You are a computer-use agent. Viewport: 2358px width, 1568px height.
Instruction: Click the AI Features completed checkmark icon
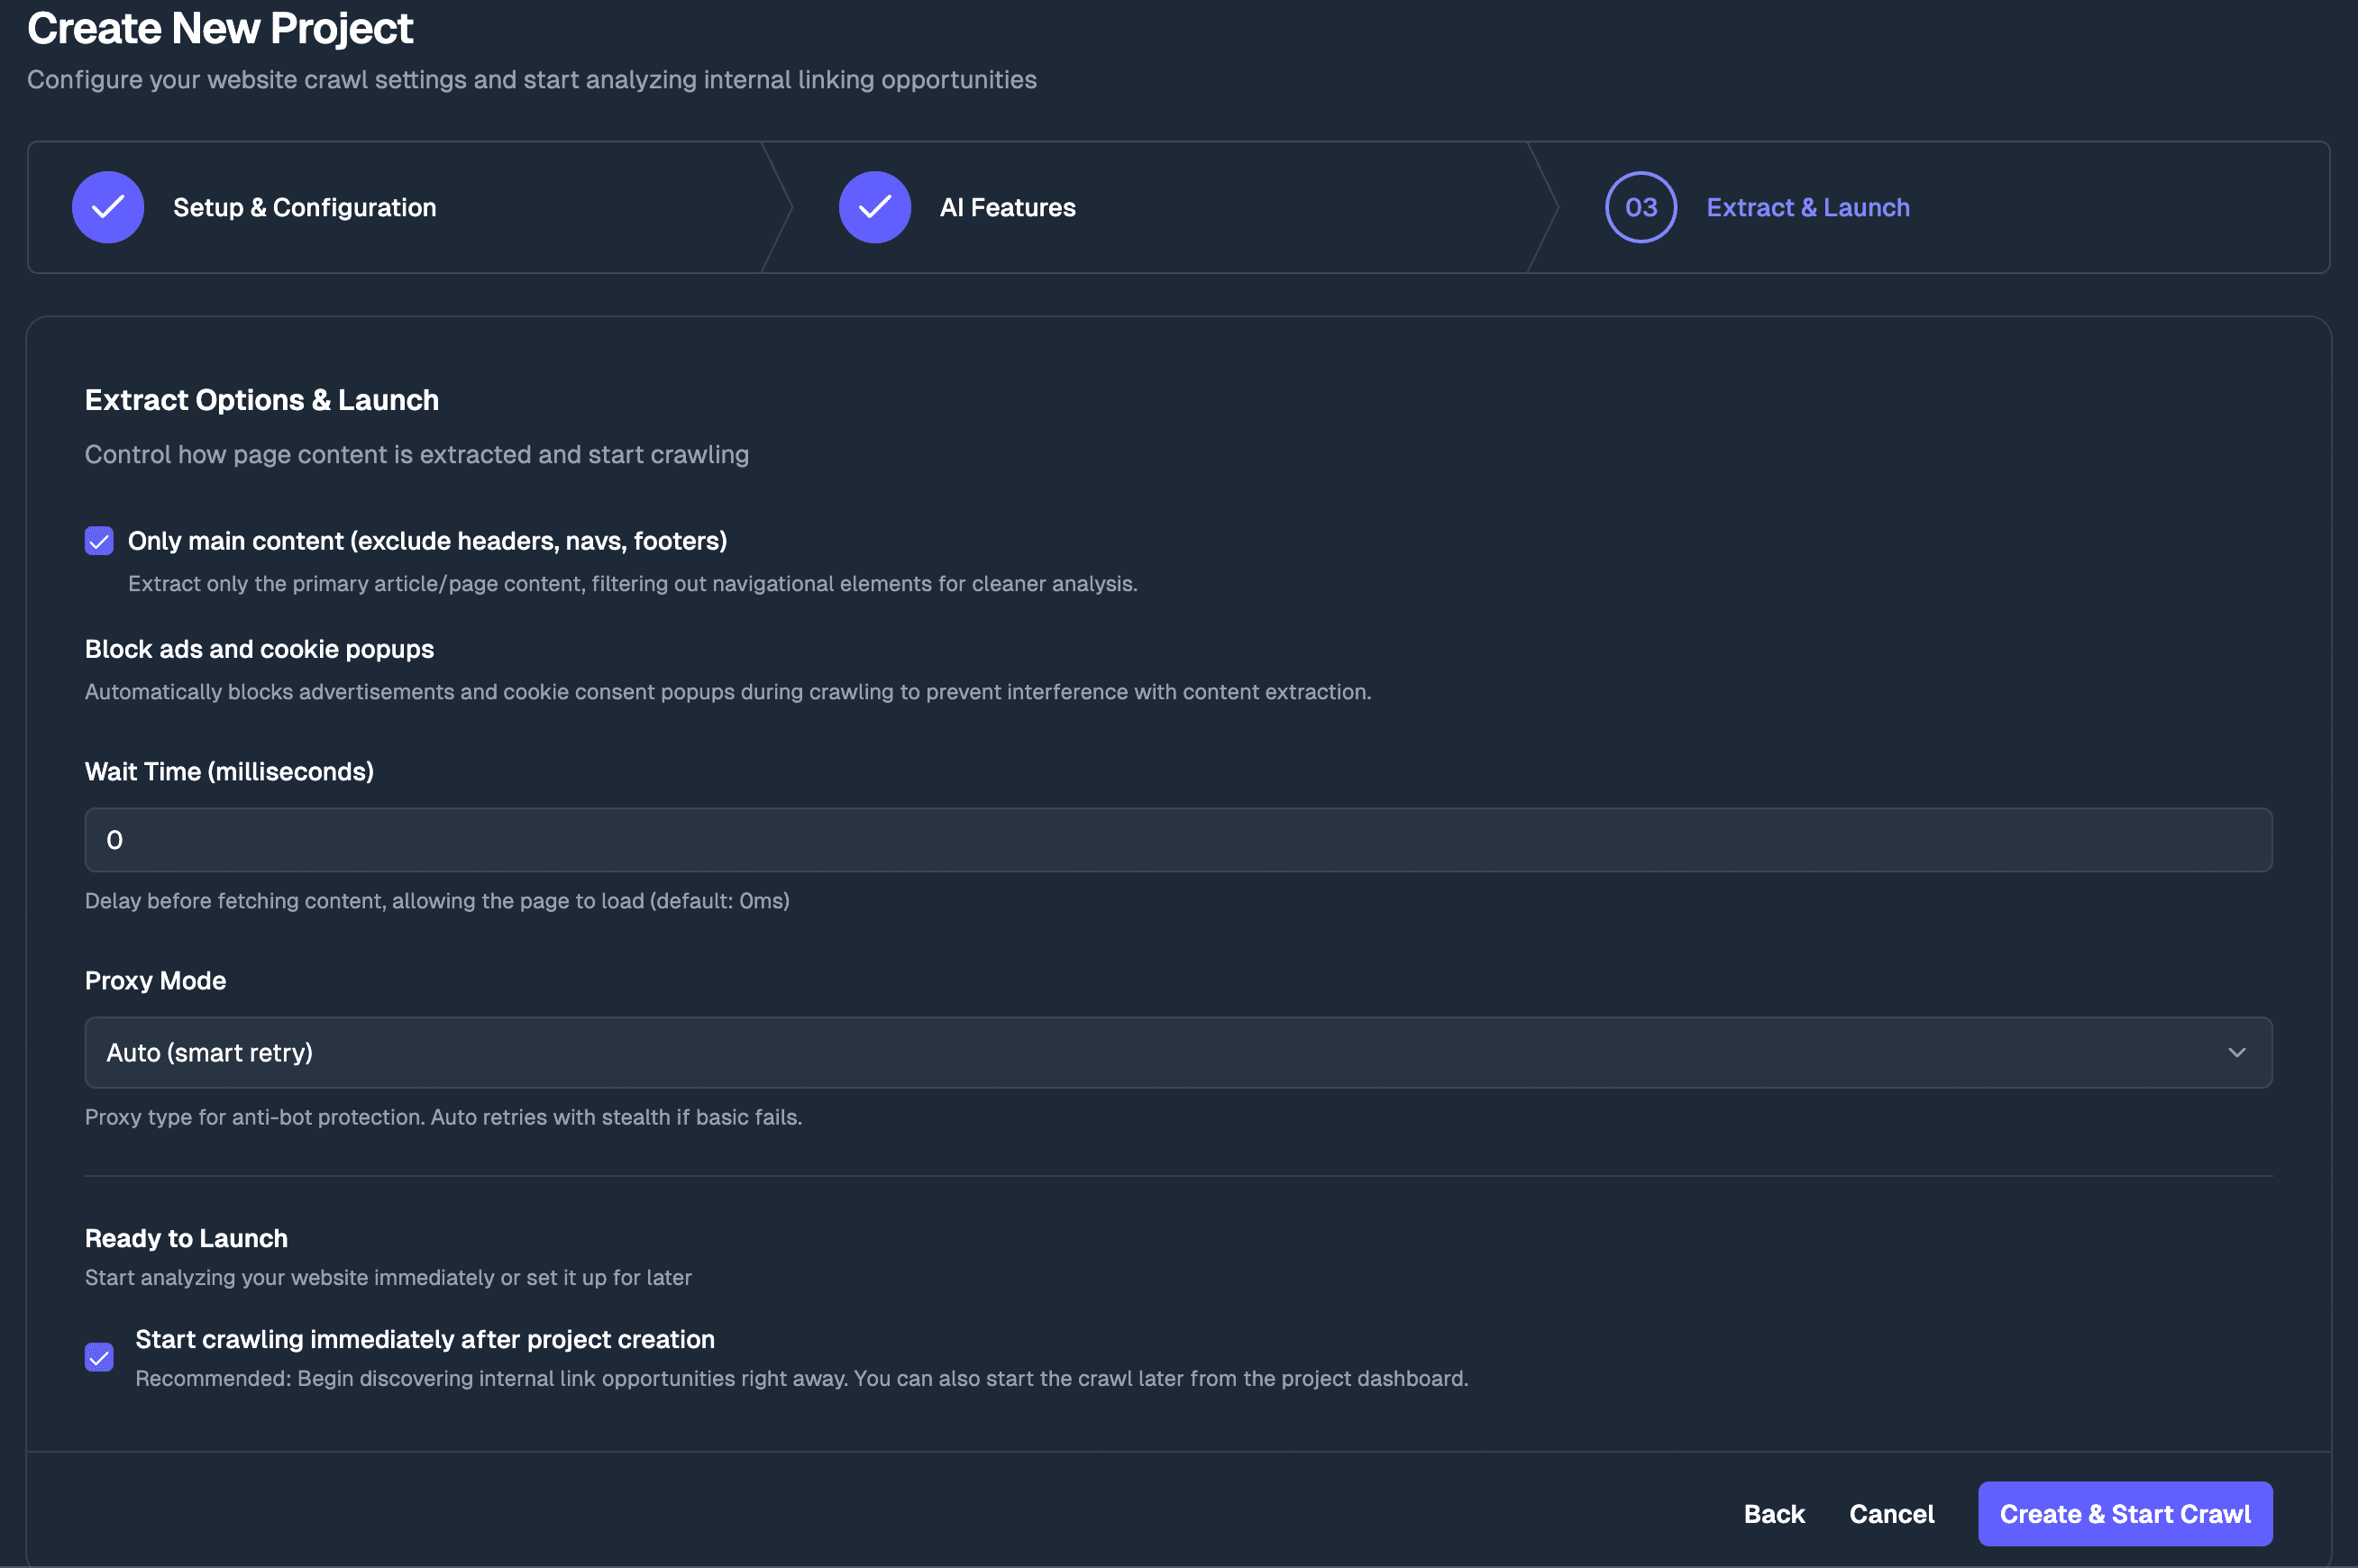pyautogui.click(x=873, y=207)
